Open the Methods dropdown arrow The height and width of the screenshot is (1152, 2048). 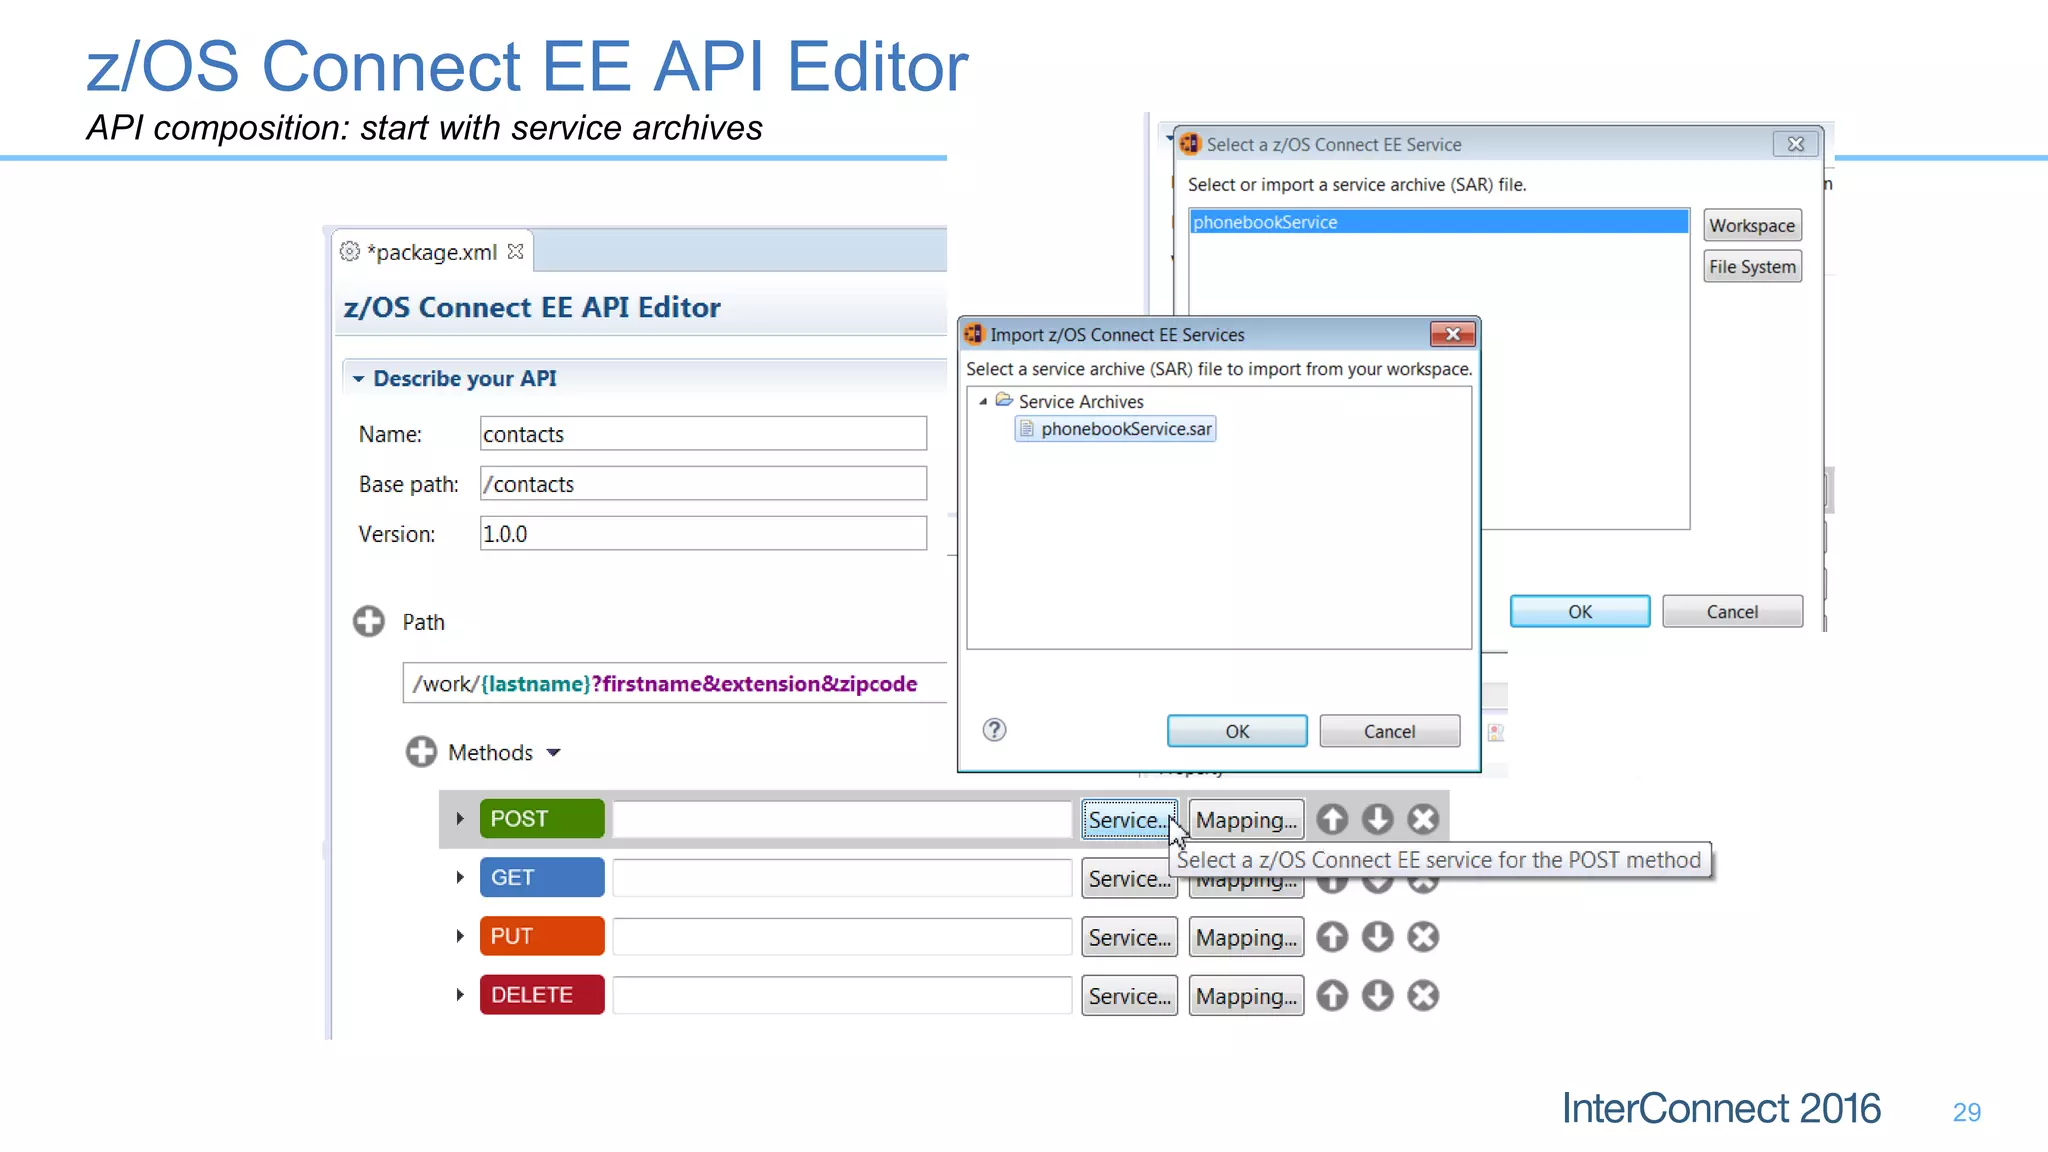pos(554,753)
